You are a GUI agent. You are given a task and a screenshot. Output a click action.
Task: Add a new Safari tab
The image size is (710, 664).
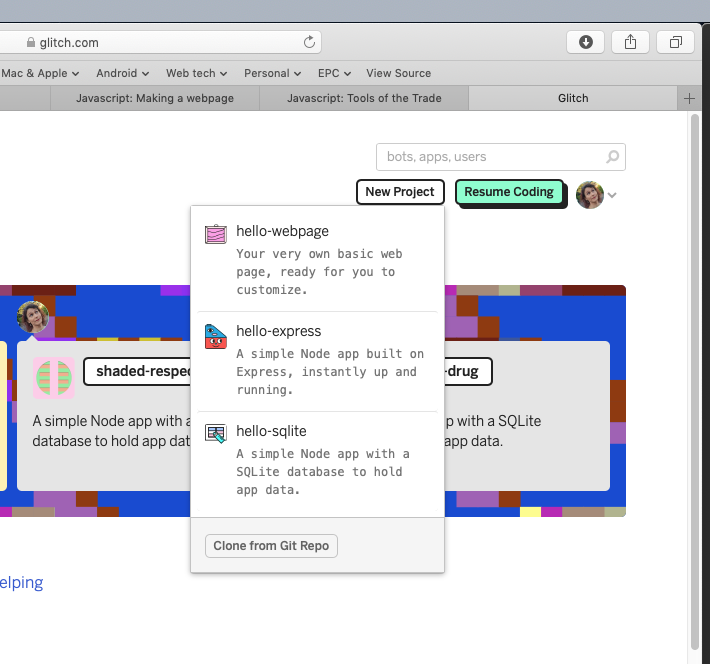689,98
